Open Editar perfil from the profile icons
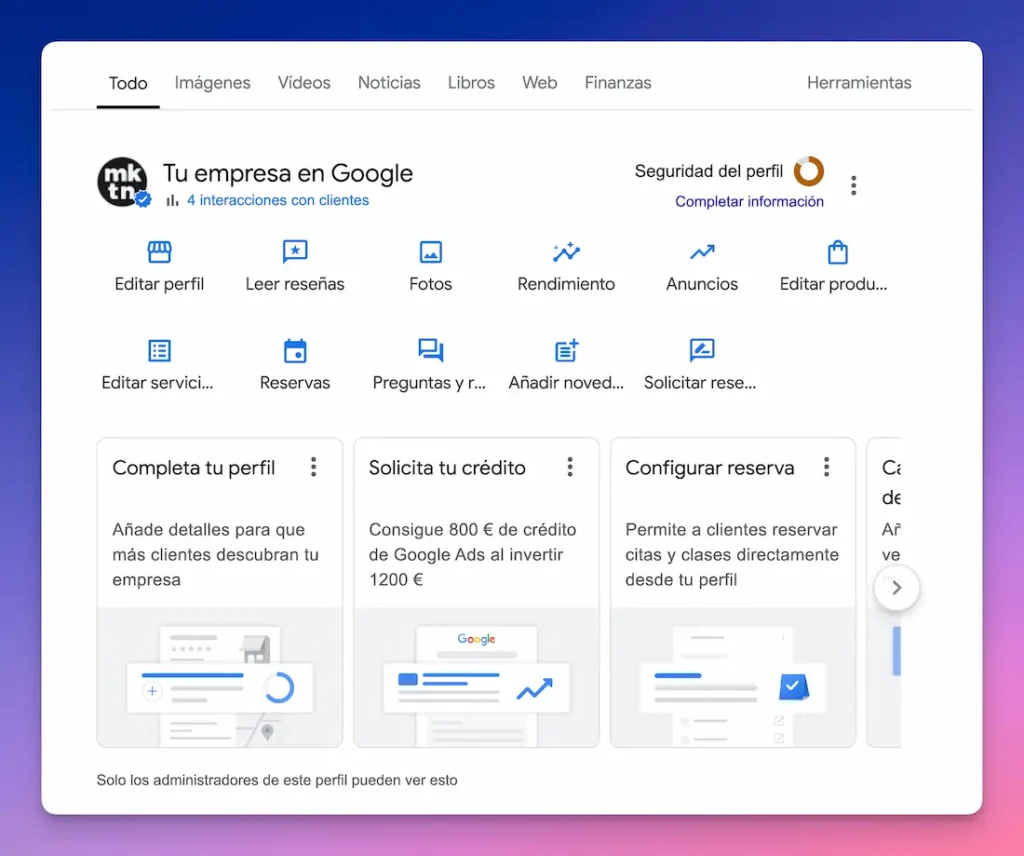The height and width of the screenshot is (856, 1024). [158, 263]
